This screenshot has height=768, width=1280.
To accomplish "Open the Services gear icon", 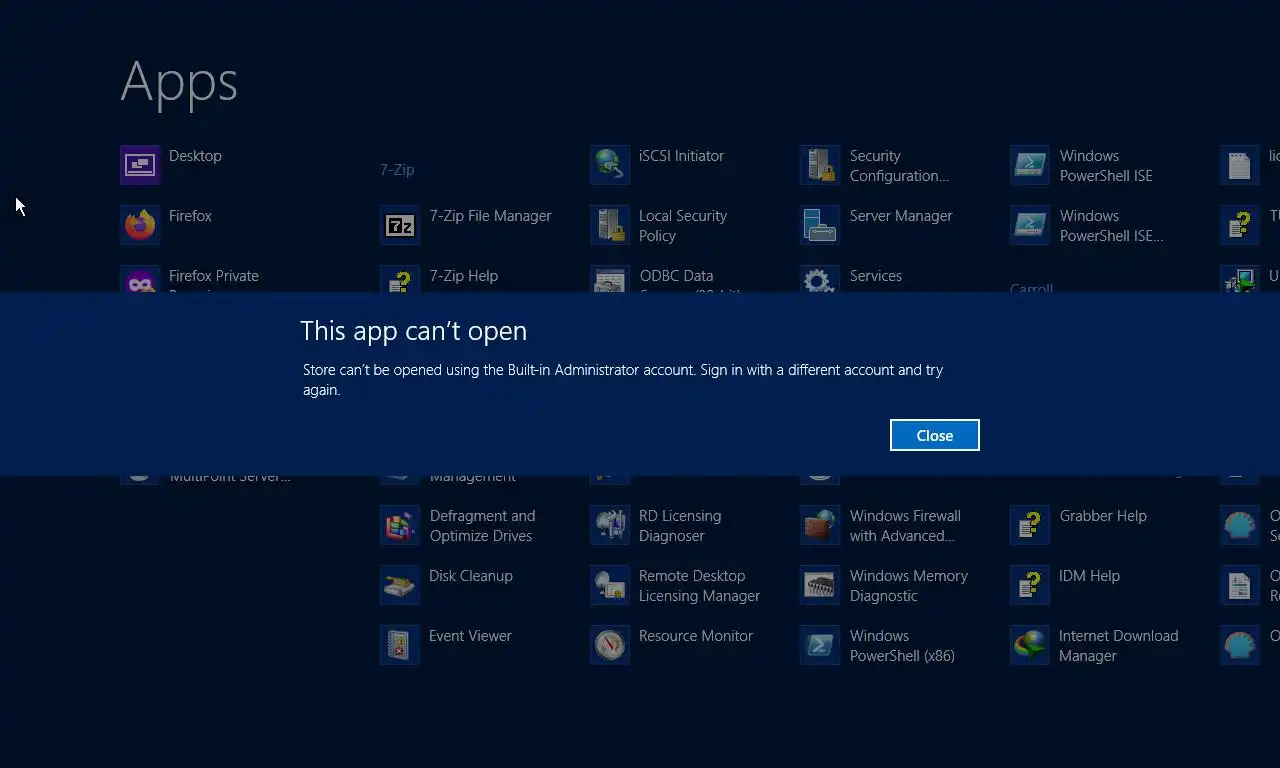I will coord(820,280).
